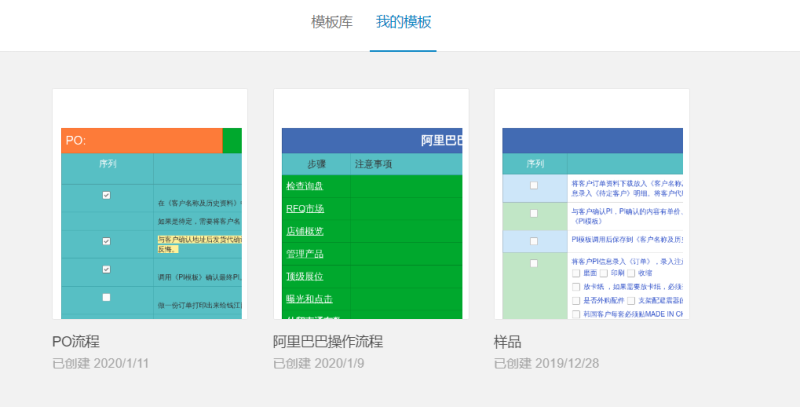
Task: Click the PO流程 template title
Action: click(x=76, y=341)
